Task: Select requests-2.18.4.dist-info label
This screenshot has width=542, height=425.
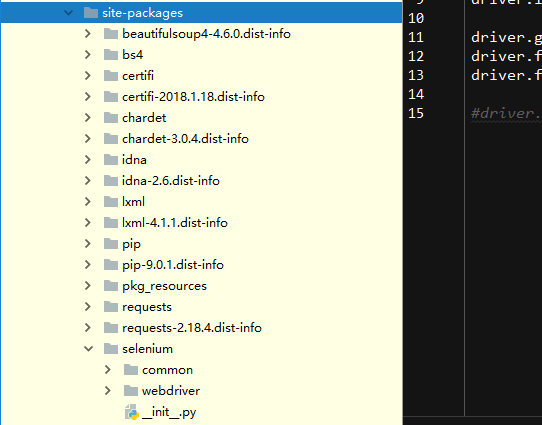Action: click(192, 328)
